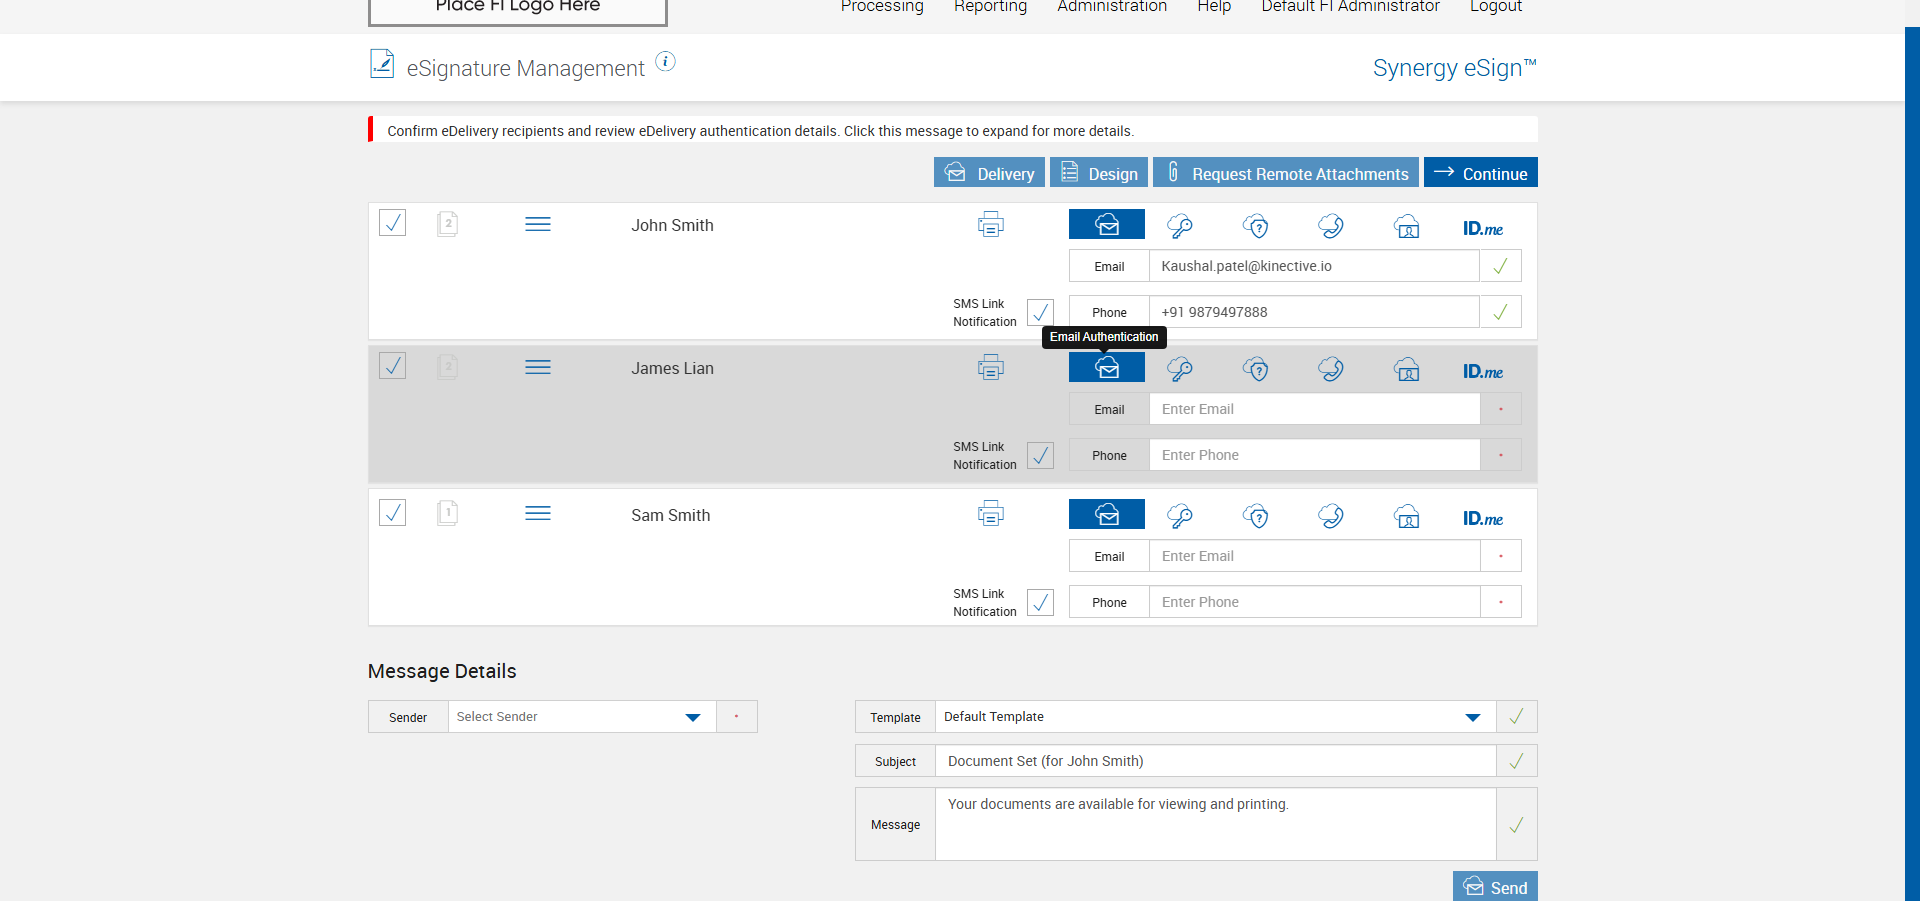
Task: Select shield question icon for James Lian
Action: point(1256,369)
